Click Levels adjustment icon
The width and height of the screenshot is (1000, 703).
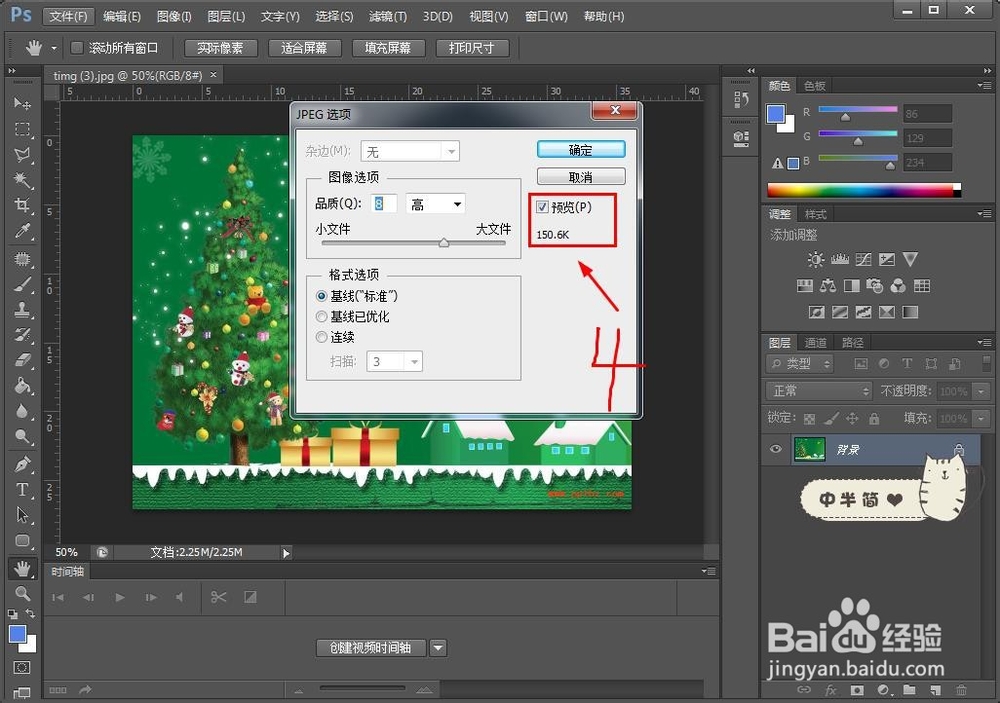839,259
